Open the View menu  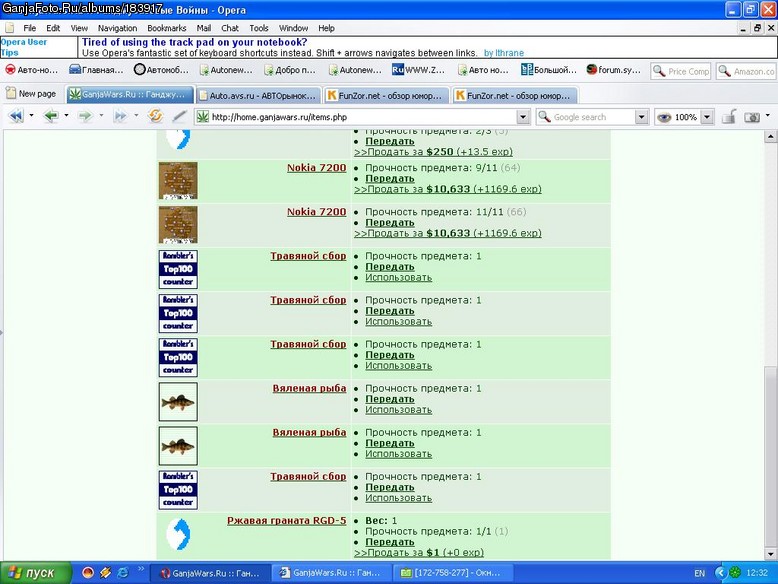(79, 28)
